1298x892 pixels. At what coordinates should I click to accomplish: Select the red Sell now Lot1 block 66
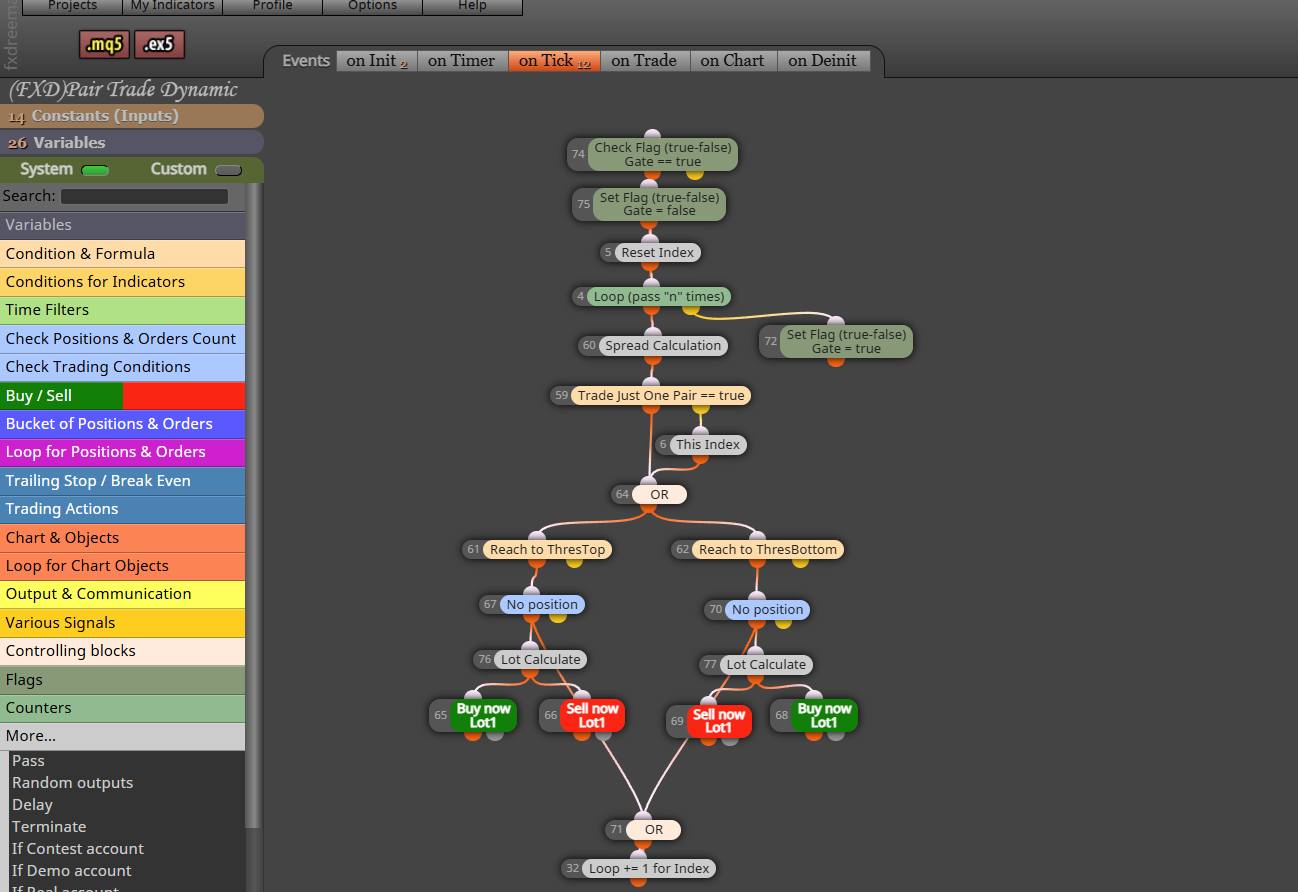[592, 715]
